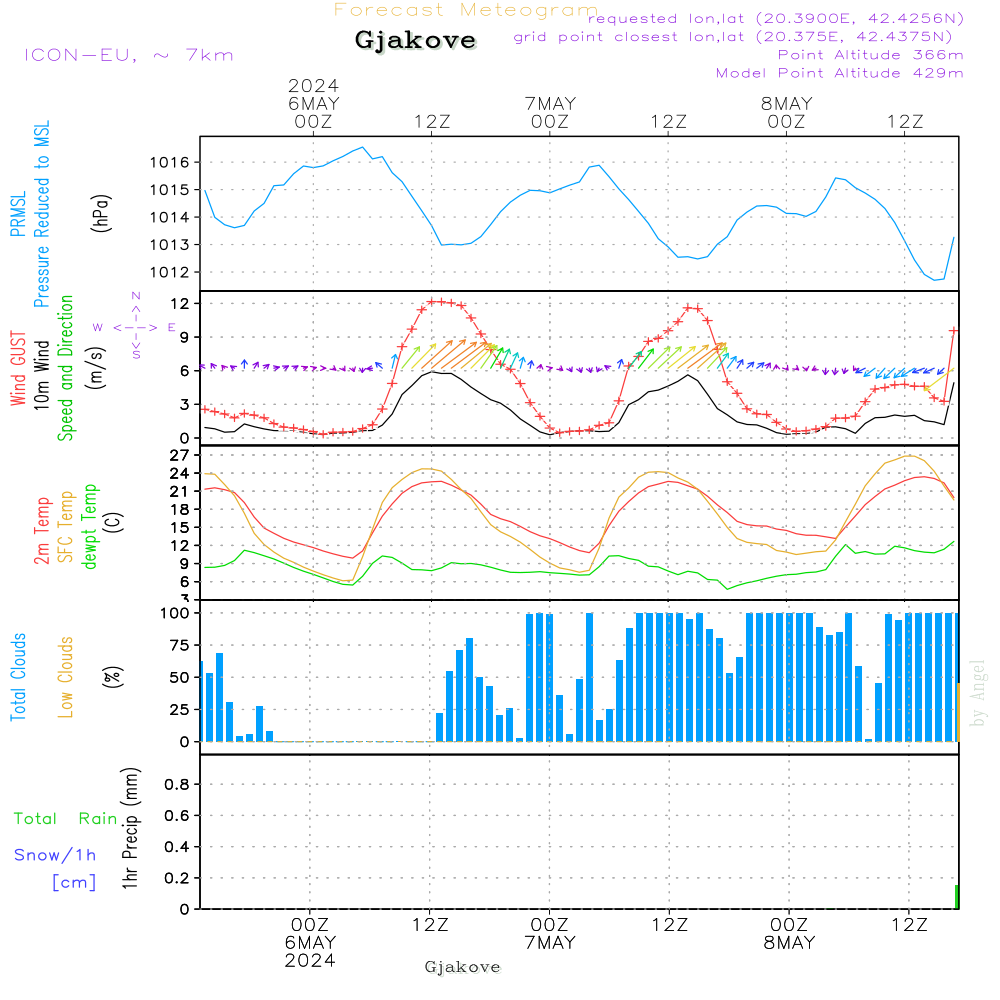Image resolution: width=1000 pixels, height=1000 pixels.
Task: Click "6MAY" date label below precipitation chart
Action: (x=310, y=943)
